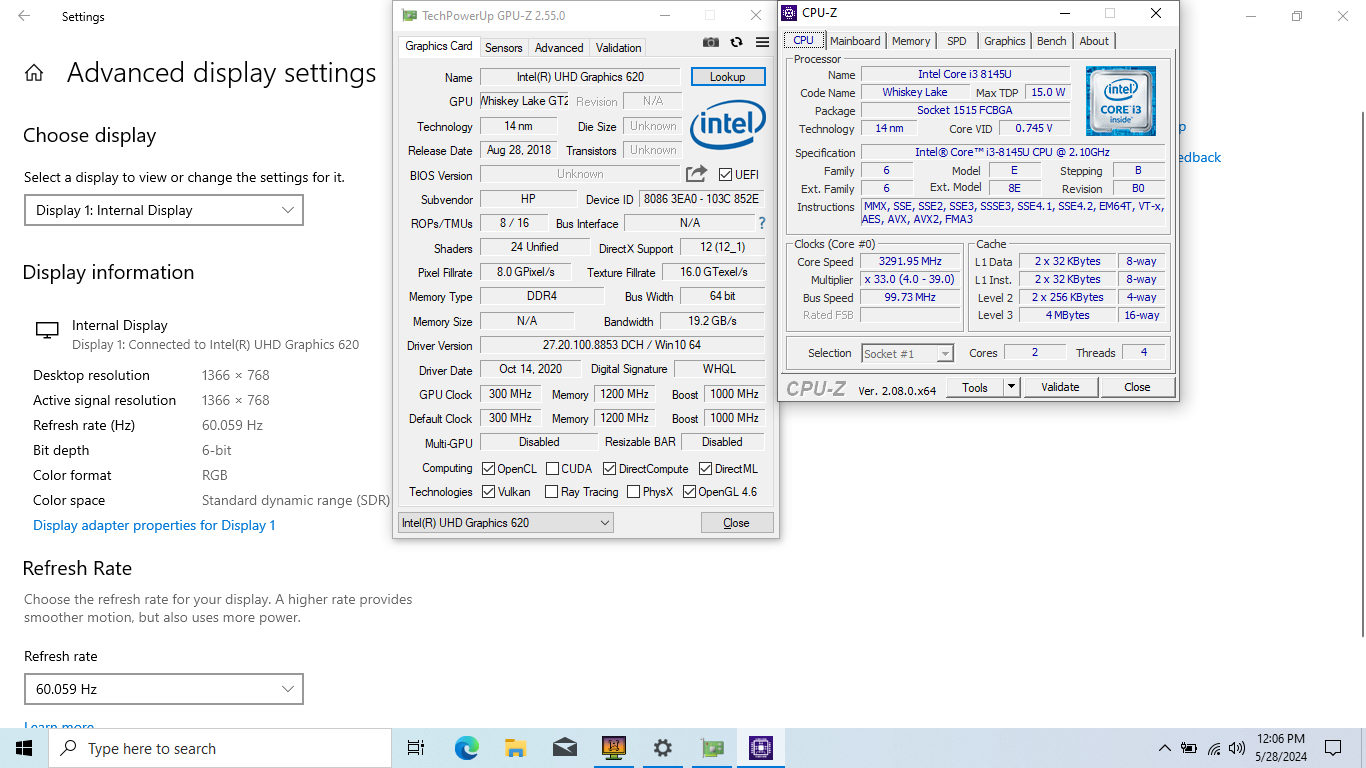This screenshot has width=1366, height=768.
Task: Click the Tools button in CPU-Z
Action: pyautogui.click(x=975, y=387)
